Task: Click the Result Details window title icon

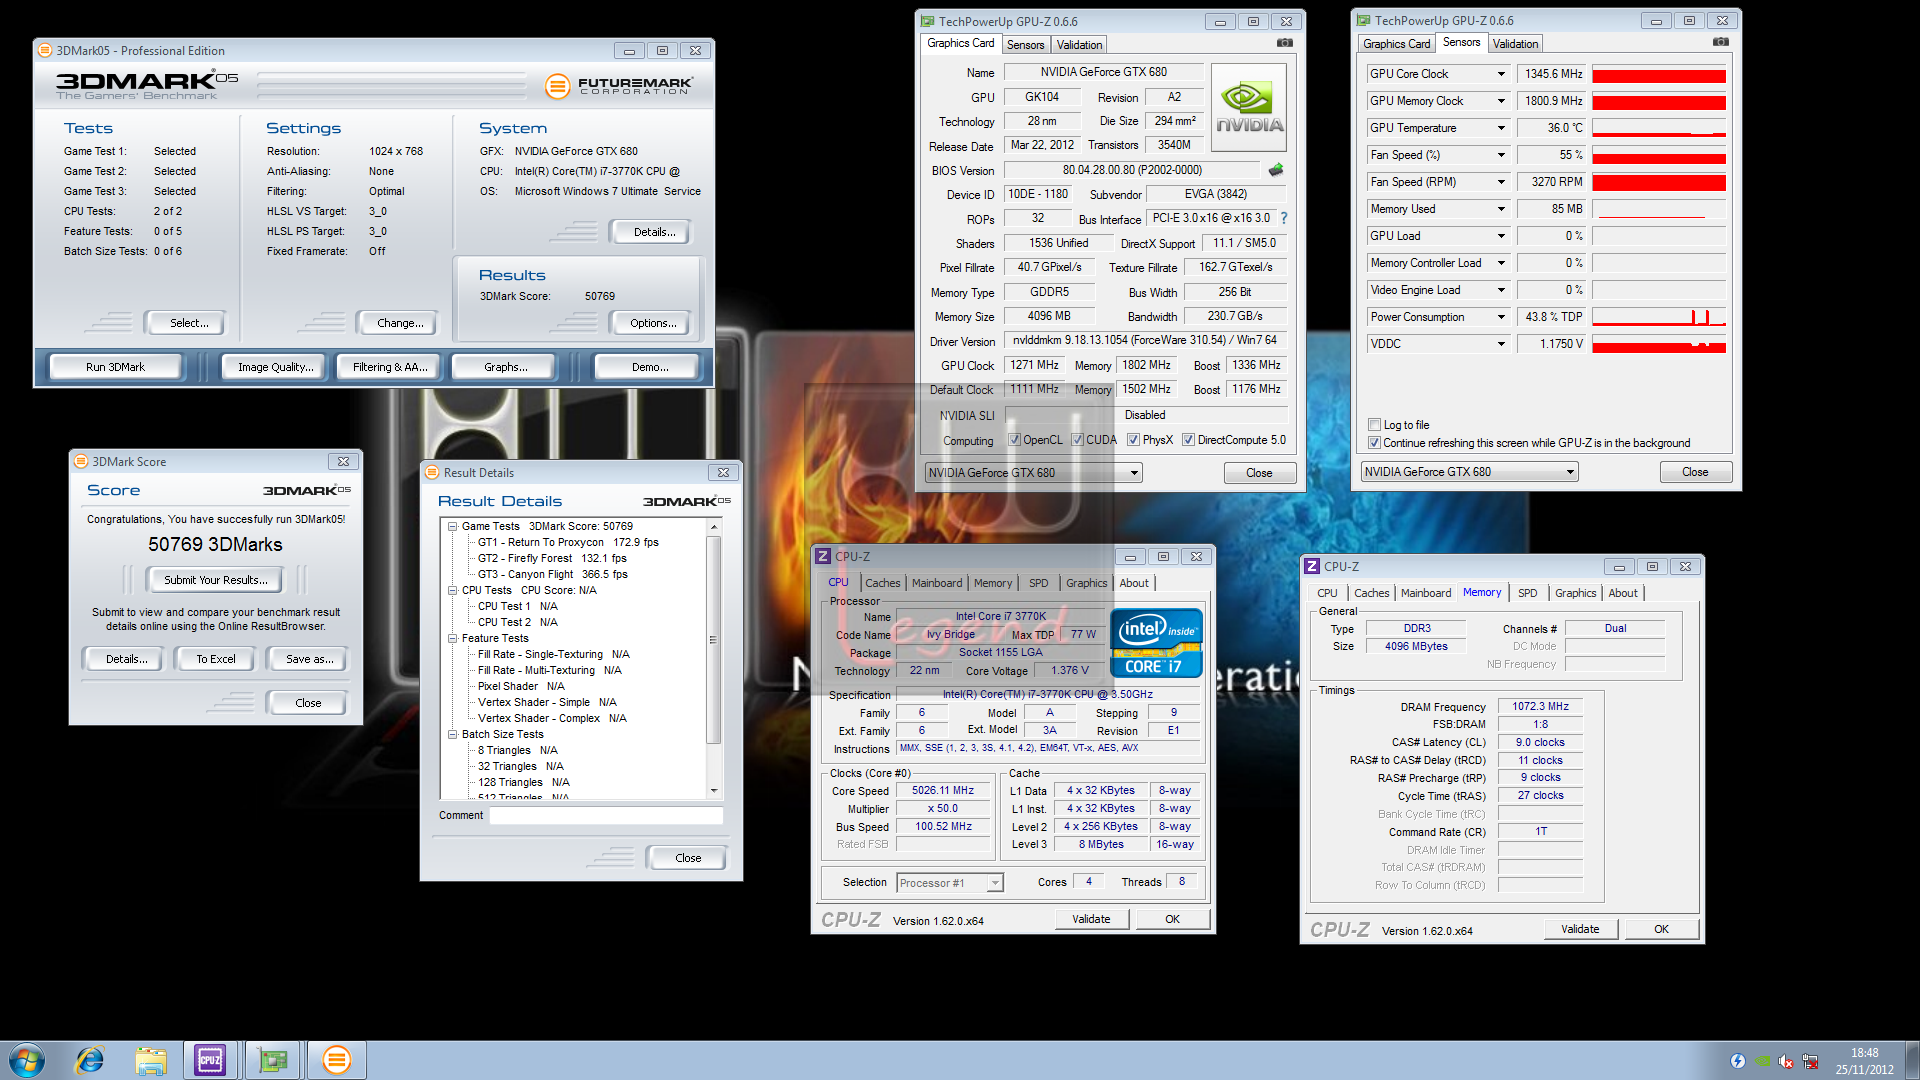Action: point(432,472)
